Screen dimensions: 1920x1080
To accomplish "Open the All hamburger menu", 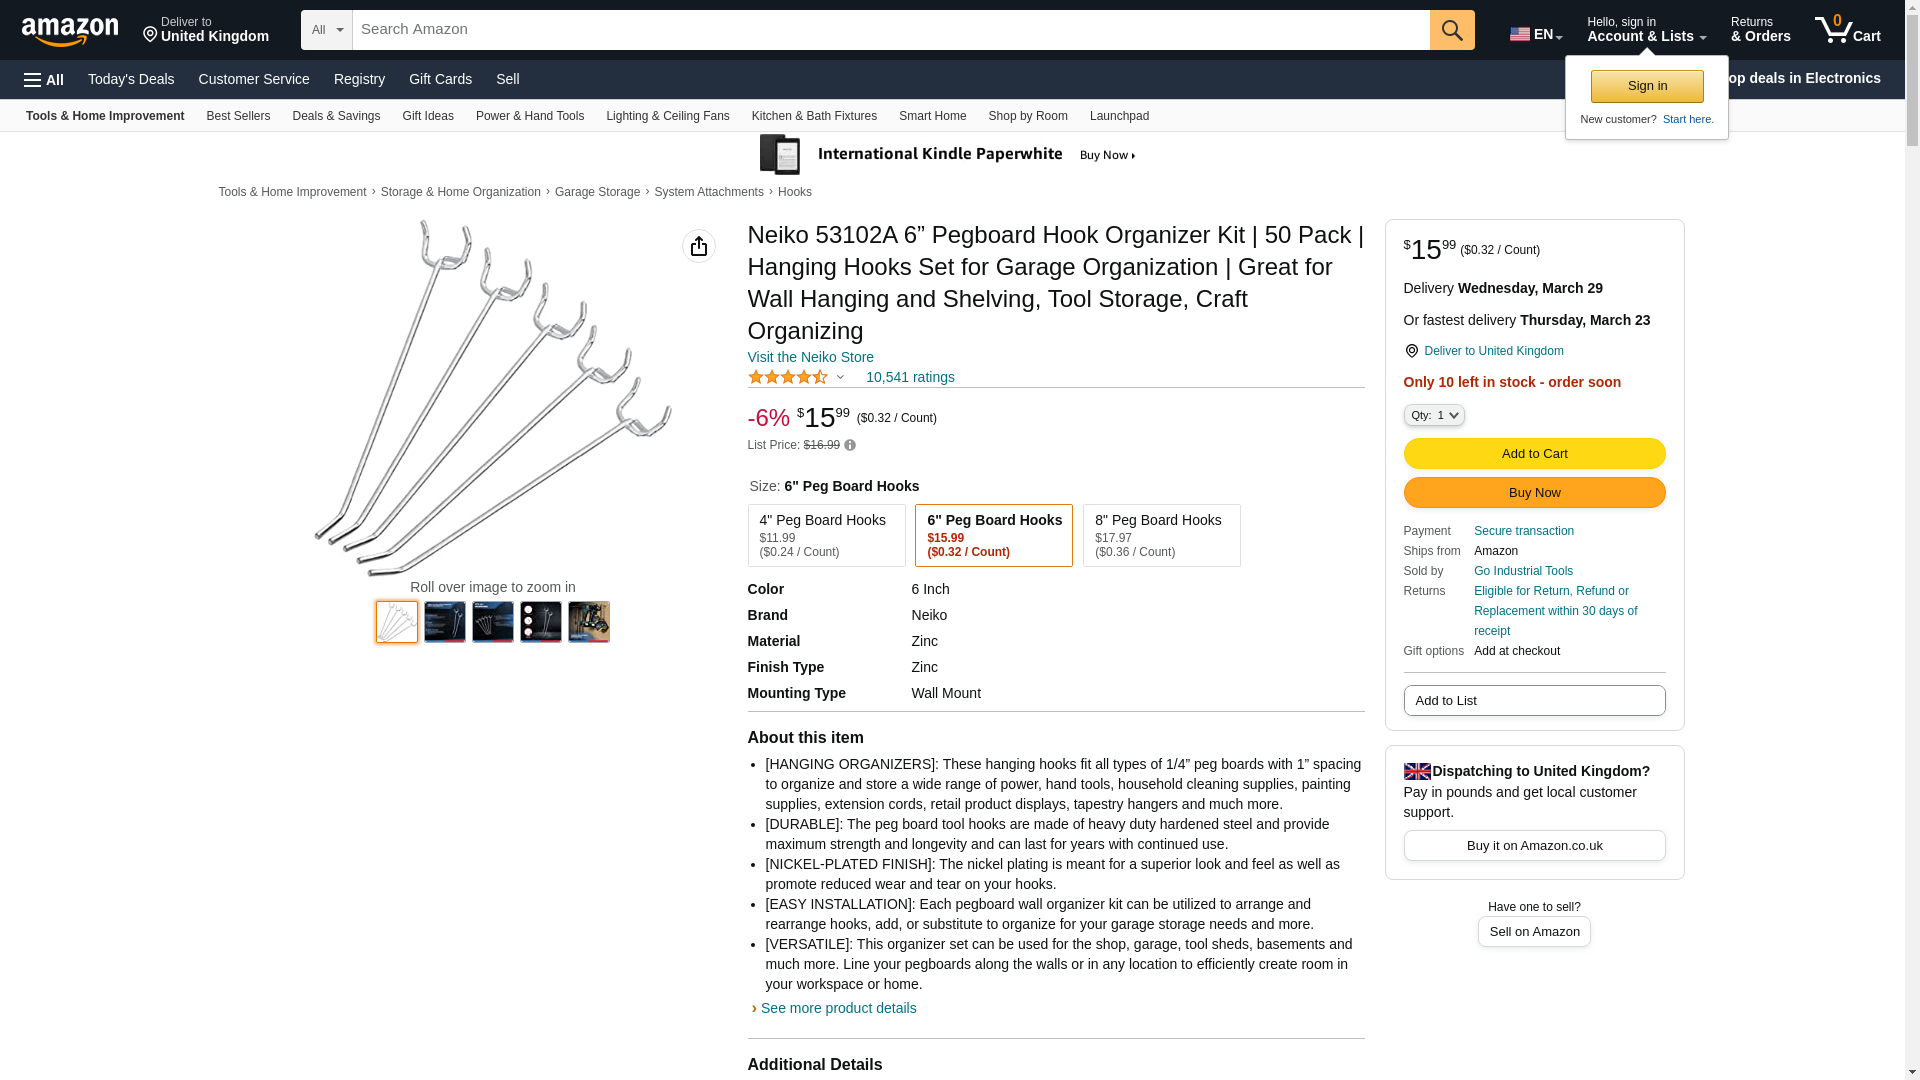I will (x=44, y=79).
